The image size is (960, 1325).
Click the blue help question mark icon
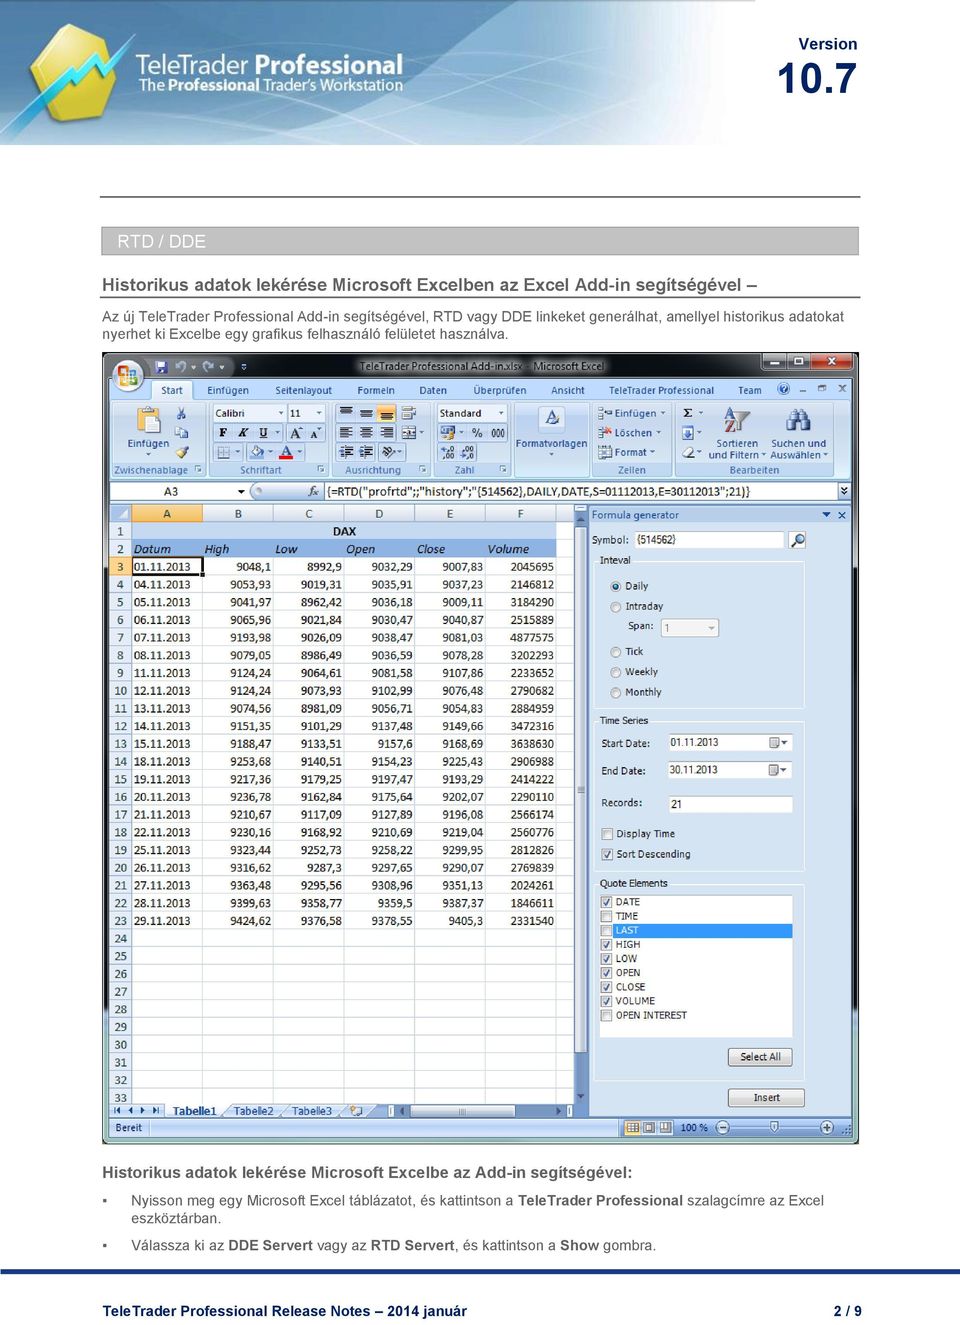tap(784, 389)
